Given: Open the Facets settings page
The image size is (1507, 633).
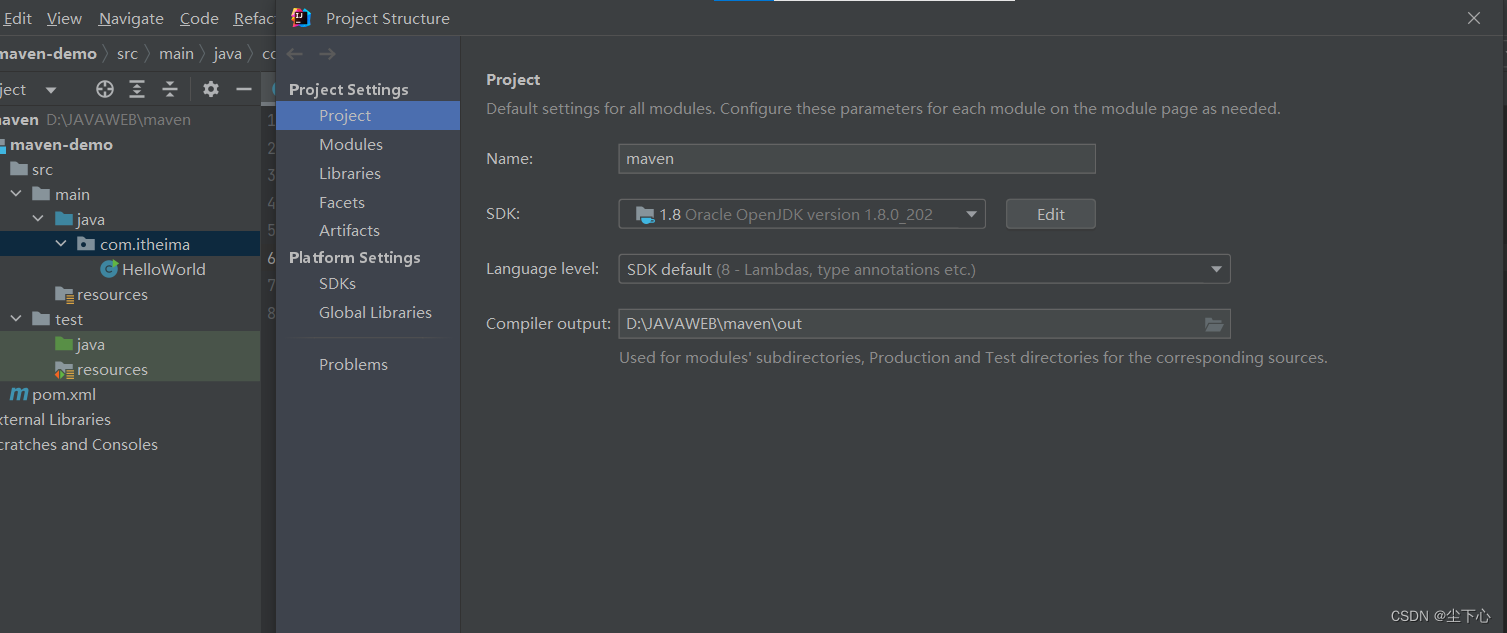Looking at the screenshot, I should pyautogui.click(x=342, y=202).
